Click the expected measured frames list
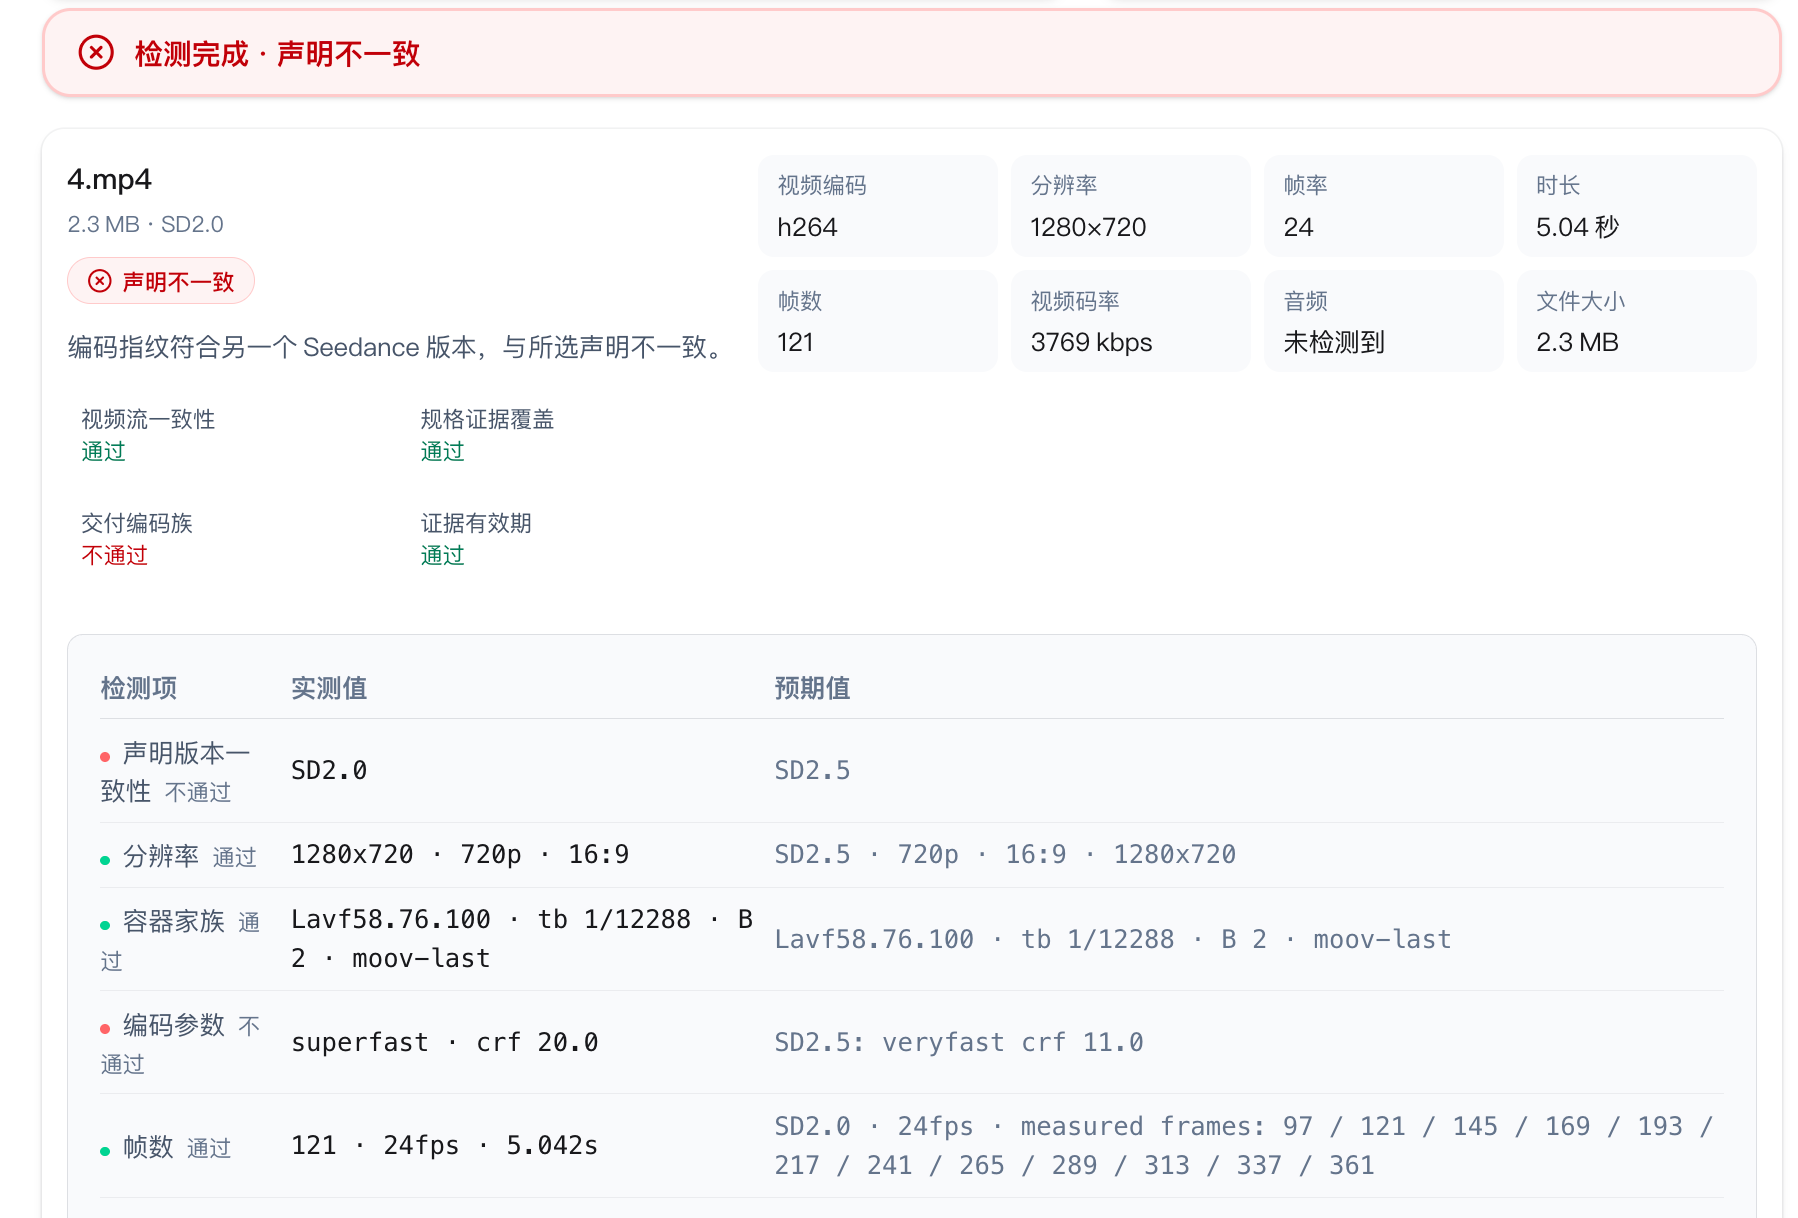The width and height of the screenshot is (1798, 1218). click(1243, 1146)
